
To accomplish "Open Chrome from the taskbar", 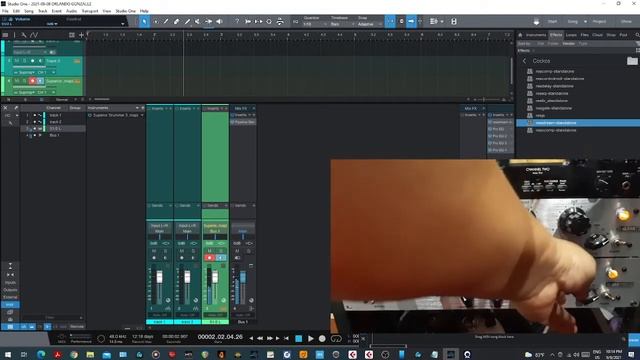I will point(73,354).
